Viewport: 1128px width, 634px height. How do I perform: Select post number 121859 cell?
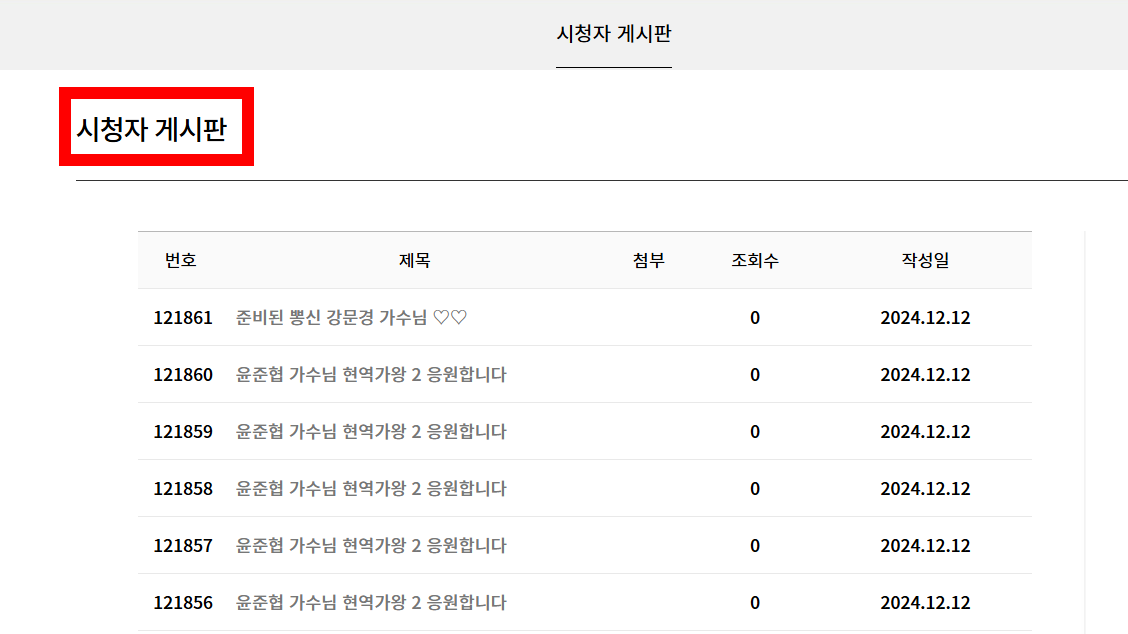click(183, 431)
